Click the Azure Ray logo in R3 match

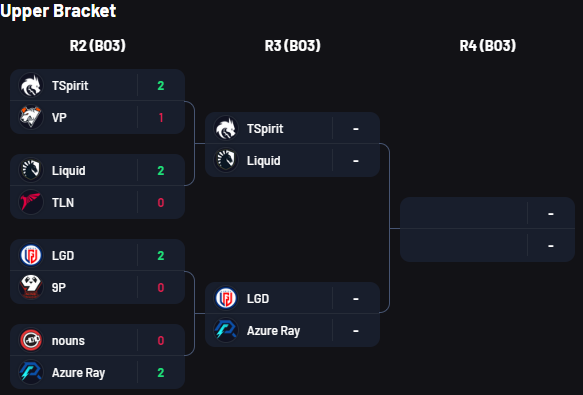226,330
